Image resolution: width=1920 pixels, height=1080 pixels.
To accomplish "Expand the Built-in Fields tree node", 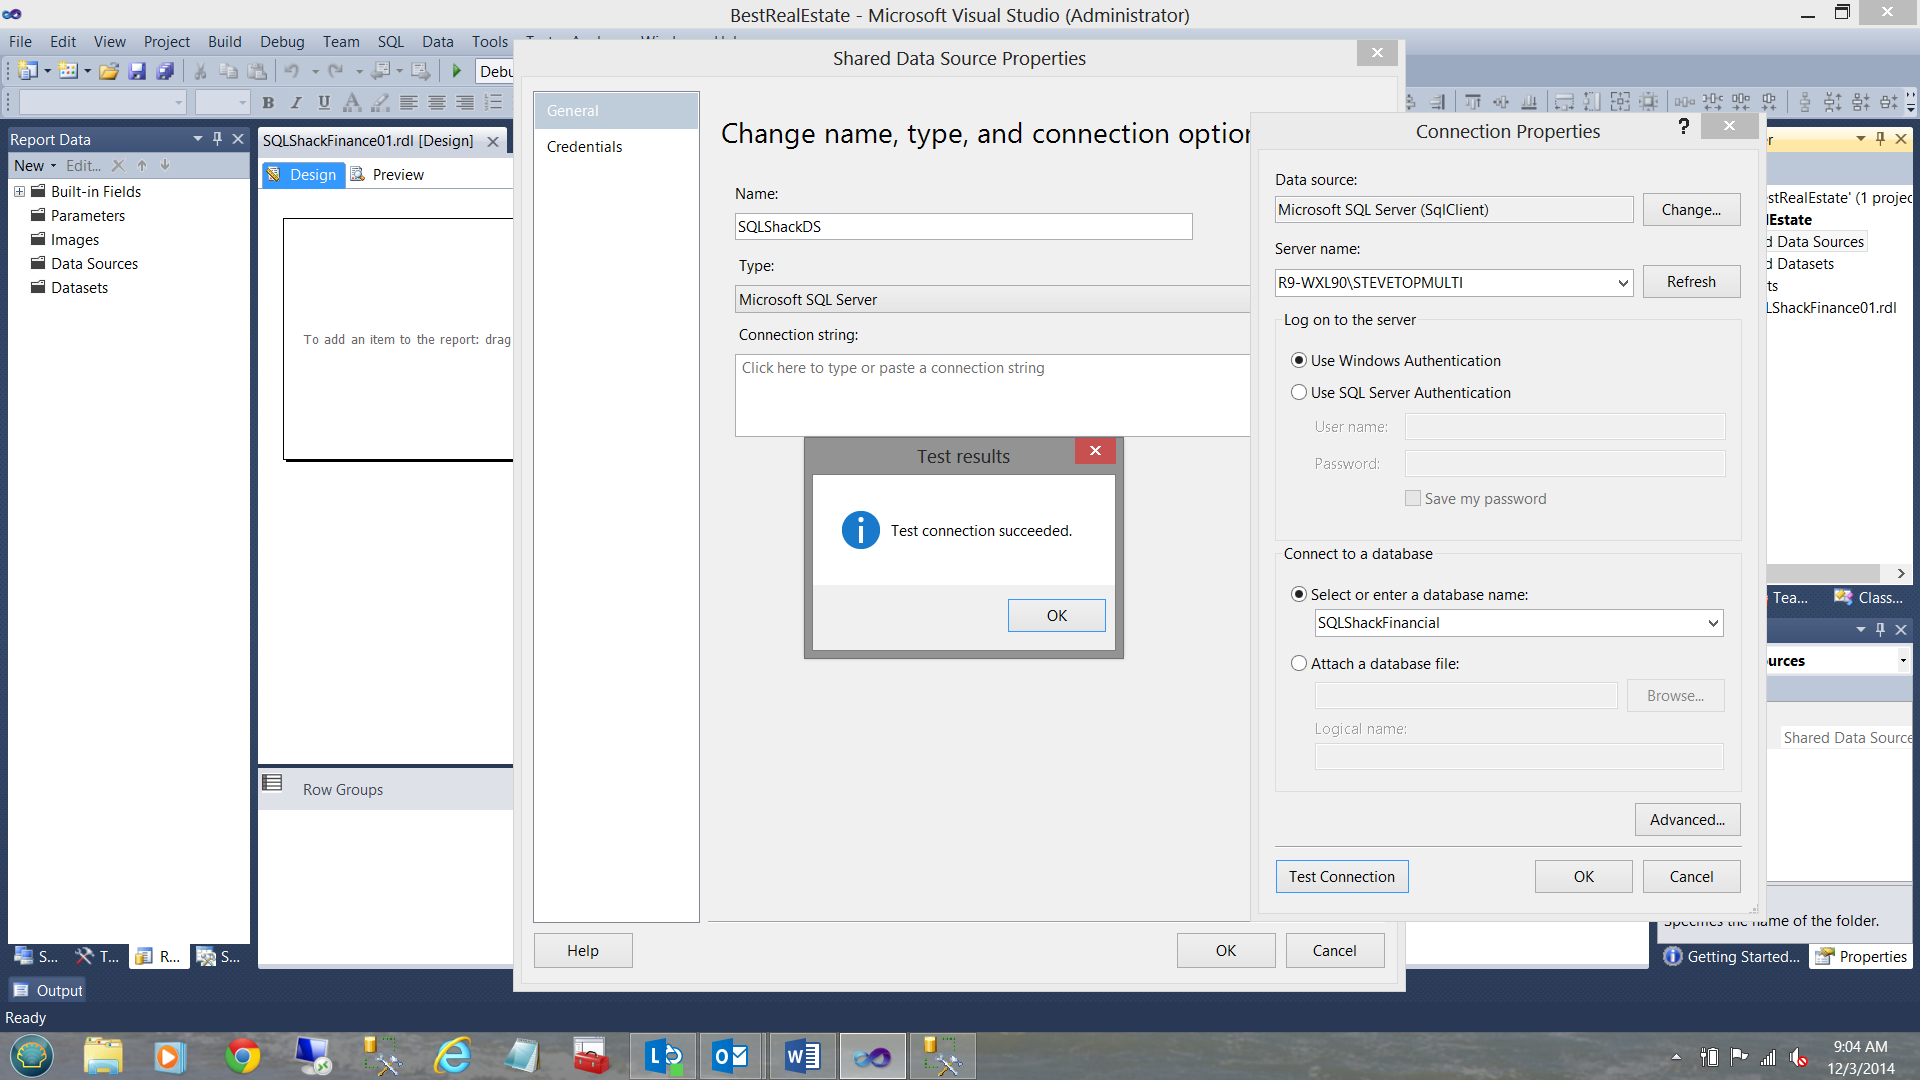I will [19, 191].
